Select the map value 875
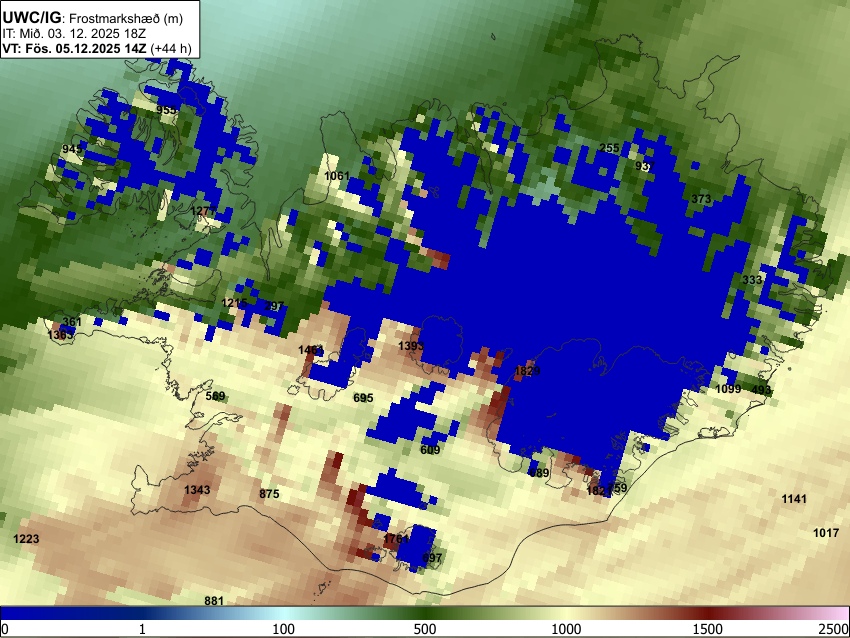This screenshot has height=638, width=850. 269,494
